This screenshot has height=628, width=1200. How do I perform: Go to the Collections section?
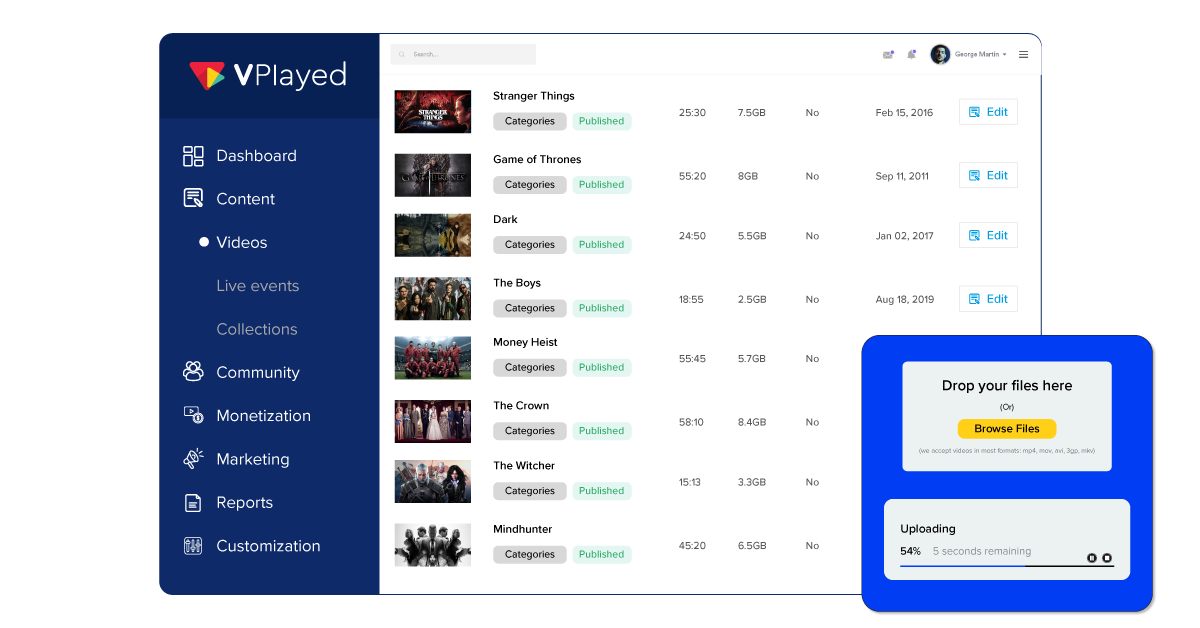(257, 329)
